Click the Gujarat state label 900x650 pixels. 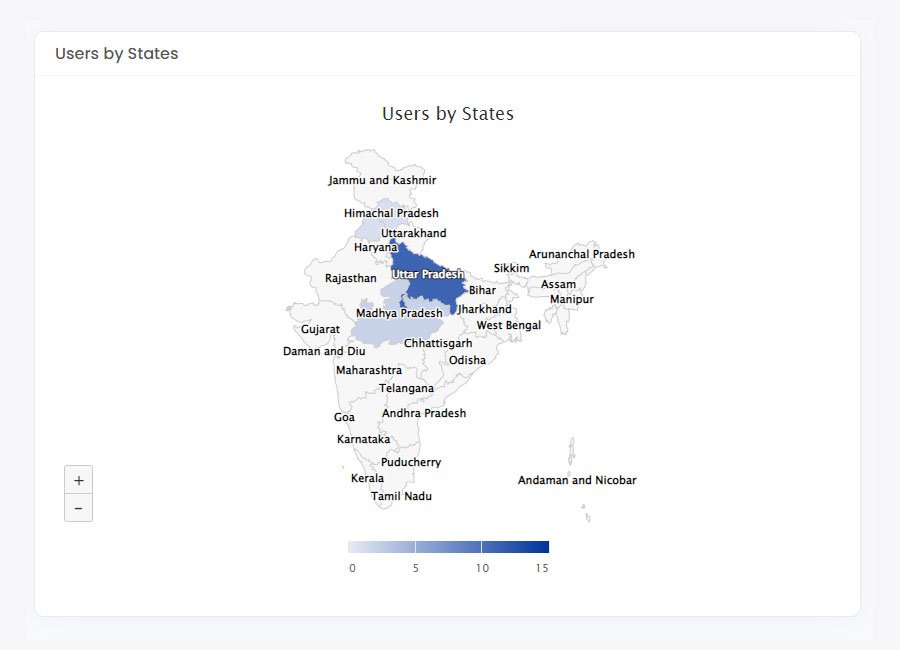(x=320, y=329)
